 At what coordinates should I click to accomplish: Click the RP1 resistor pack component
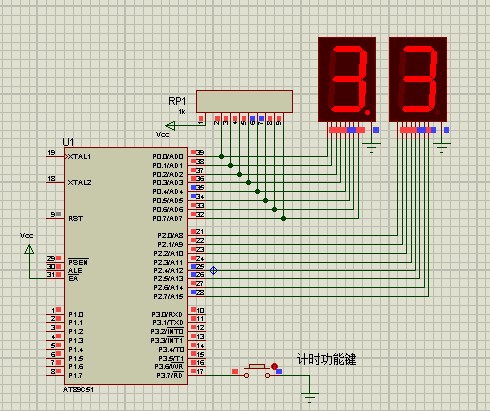coord(244,101)
